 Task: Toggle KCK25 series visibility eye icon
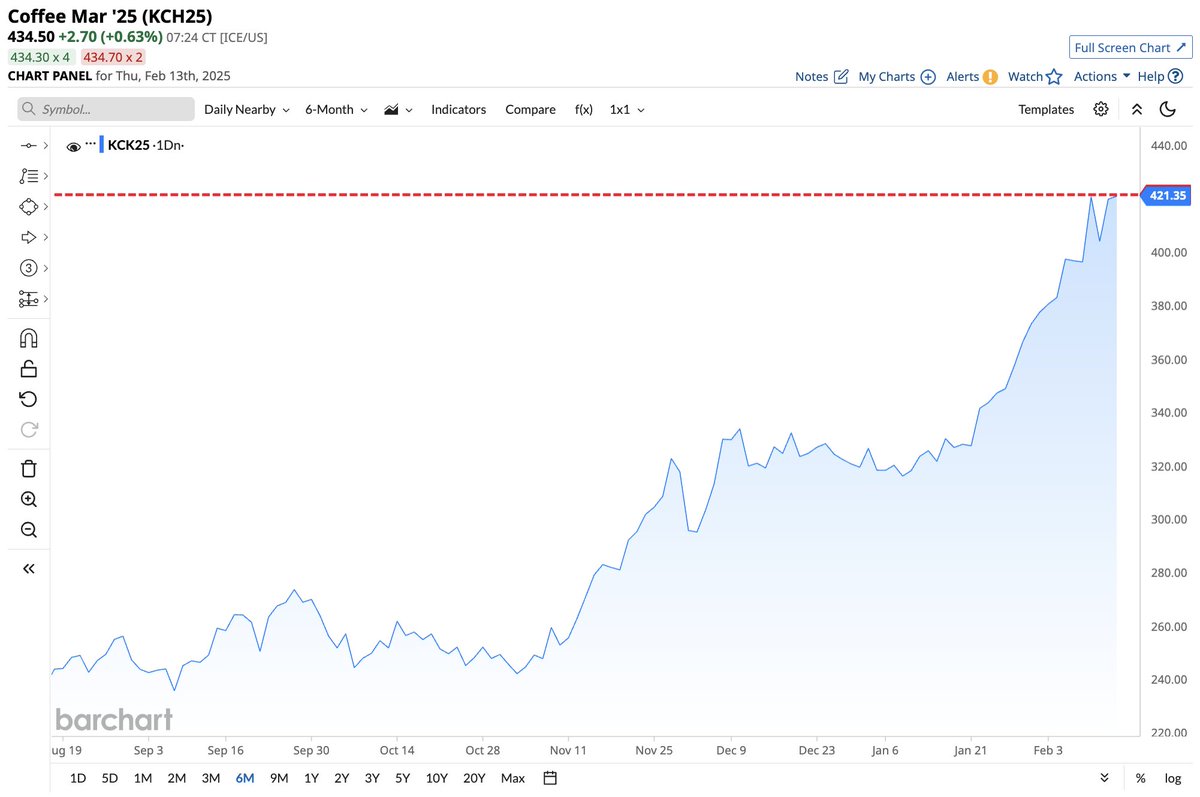coord(73,144)
